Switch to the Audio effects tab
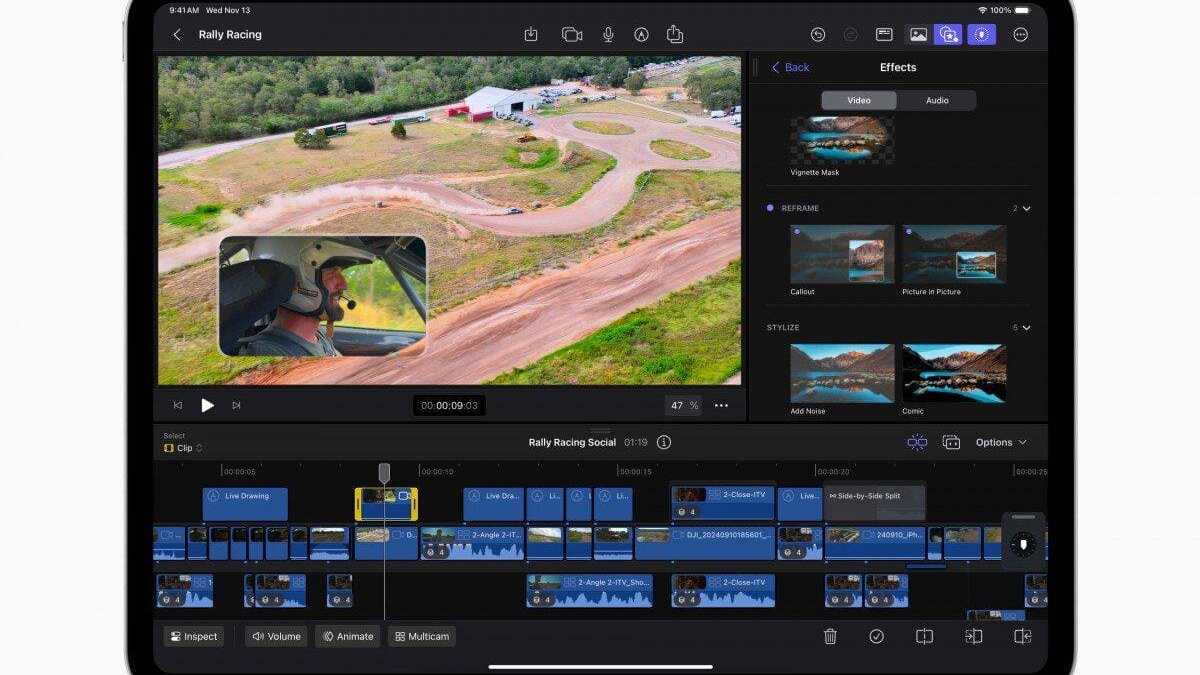The height and width of the screenshot is (675, 1200). [936, 100]
